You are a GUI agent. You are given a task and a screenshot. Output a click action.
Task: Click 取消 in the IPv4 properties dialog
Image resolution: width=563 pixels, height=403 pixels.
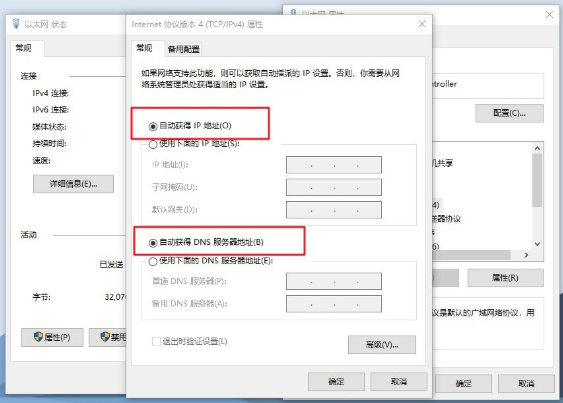point(399,381)
